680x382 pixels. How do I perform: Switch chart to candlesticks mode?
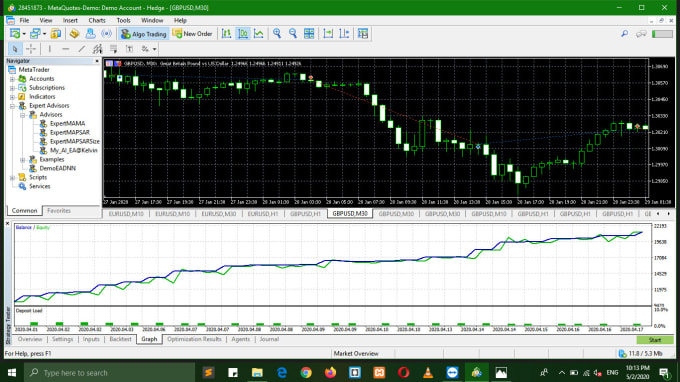(243, 33)
